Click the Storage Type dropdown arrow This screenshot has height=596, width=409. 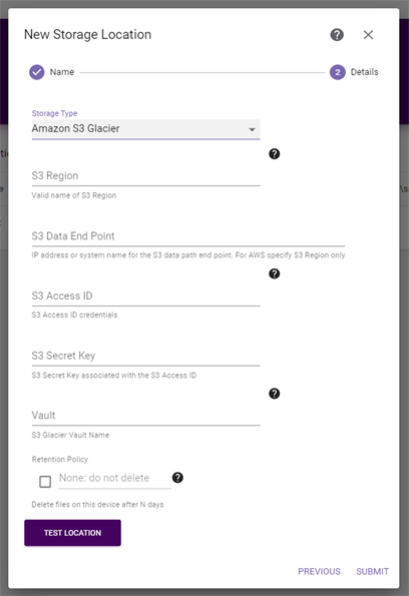click(252, 130)
